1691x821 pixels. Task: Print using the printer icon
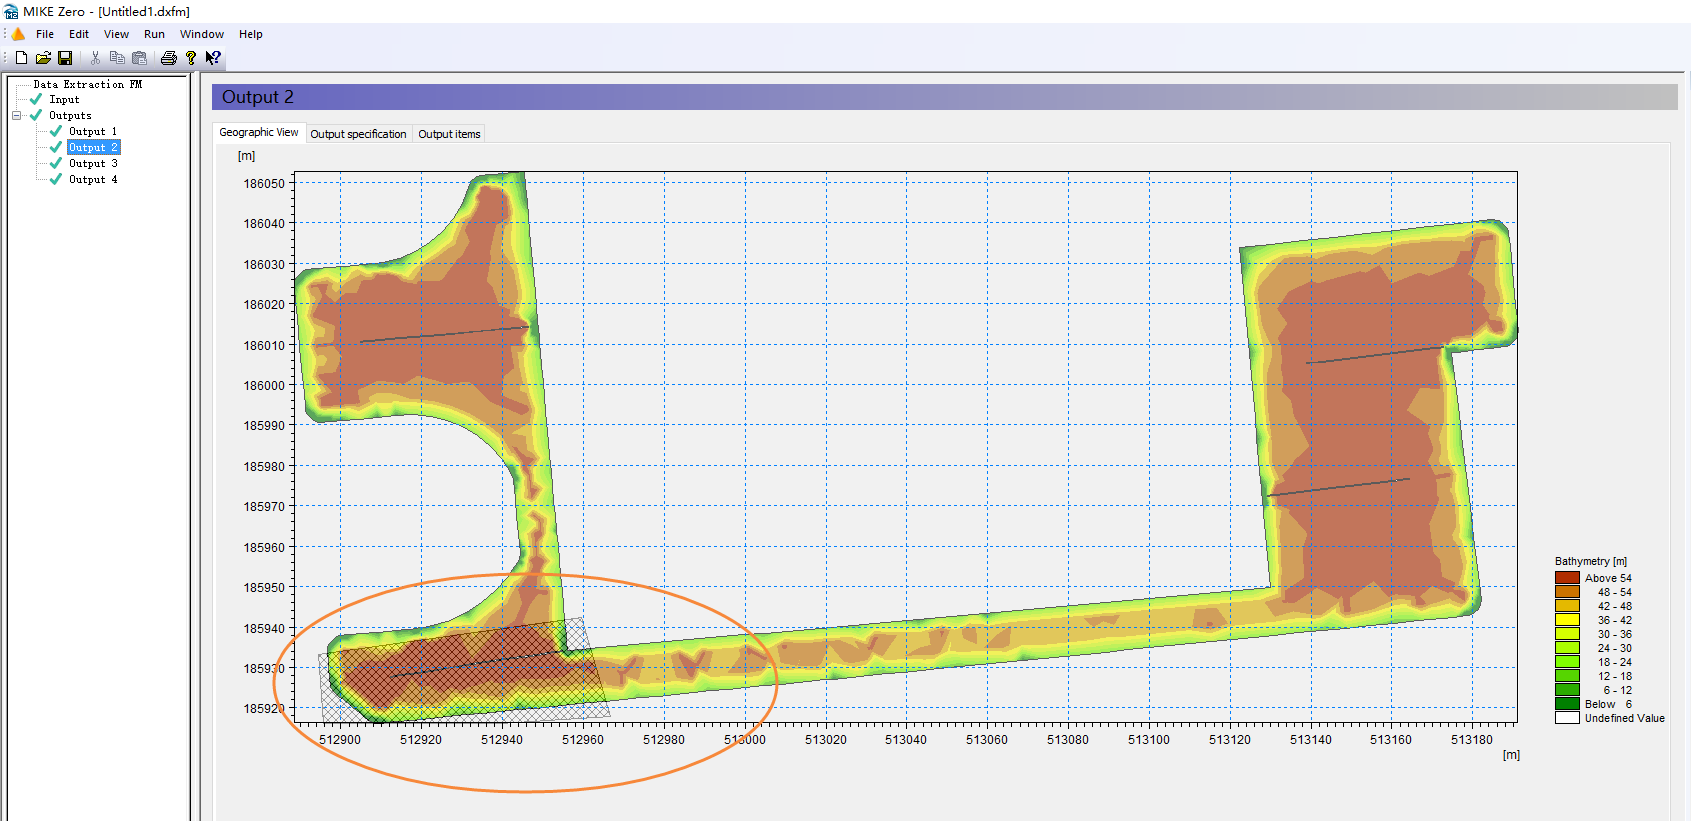pos(169,58)
